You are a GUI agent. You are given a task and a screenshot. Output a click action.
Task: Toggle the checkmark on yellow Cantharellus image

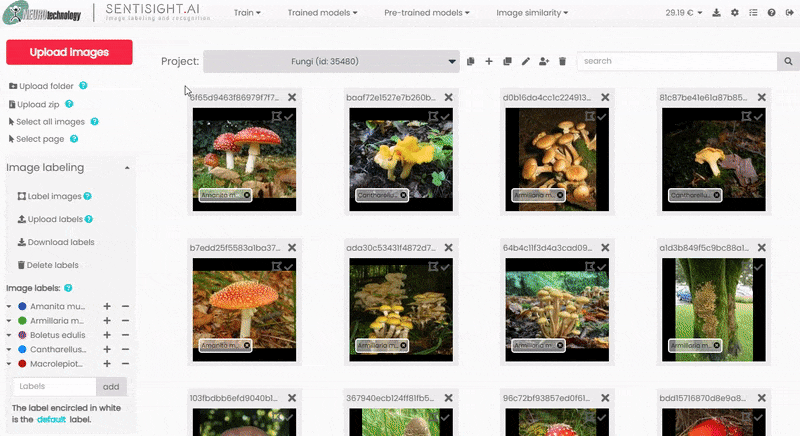(x=446, y=117)
